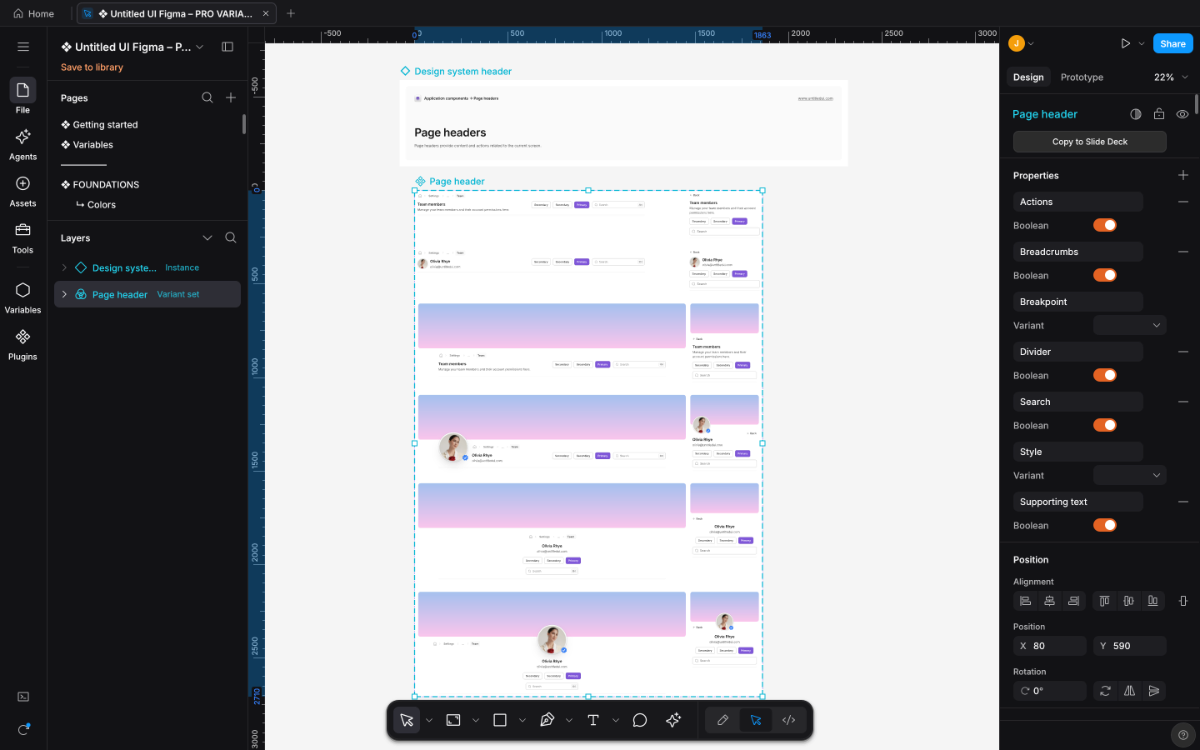1200x750 pixels.
Task: Click the X position input field
Action: tap(1049, 646)
